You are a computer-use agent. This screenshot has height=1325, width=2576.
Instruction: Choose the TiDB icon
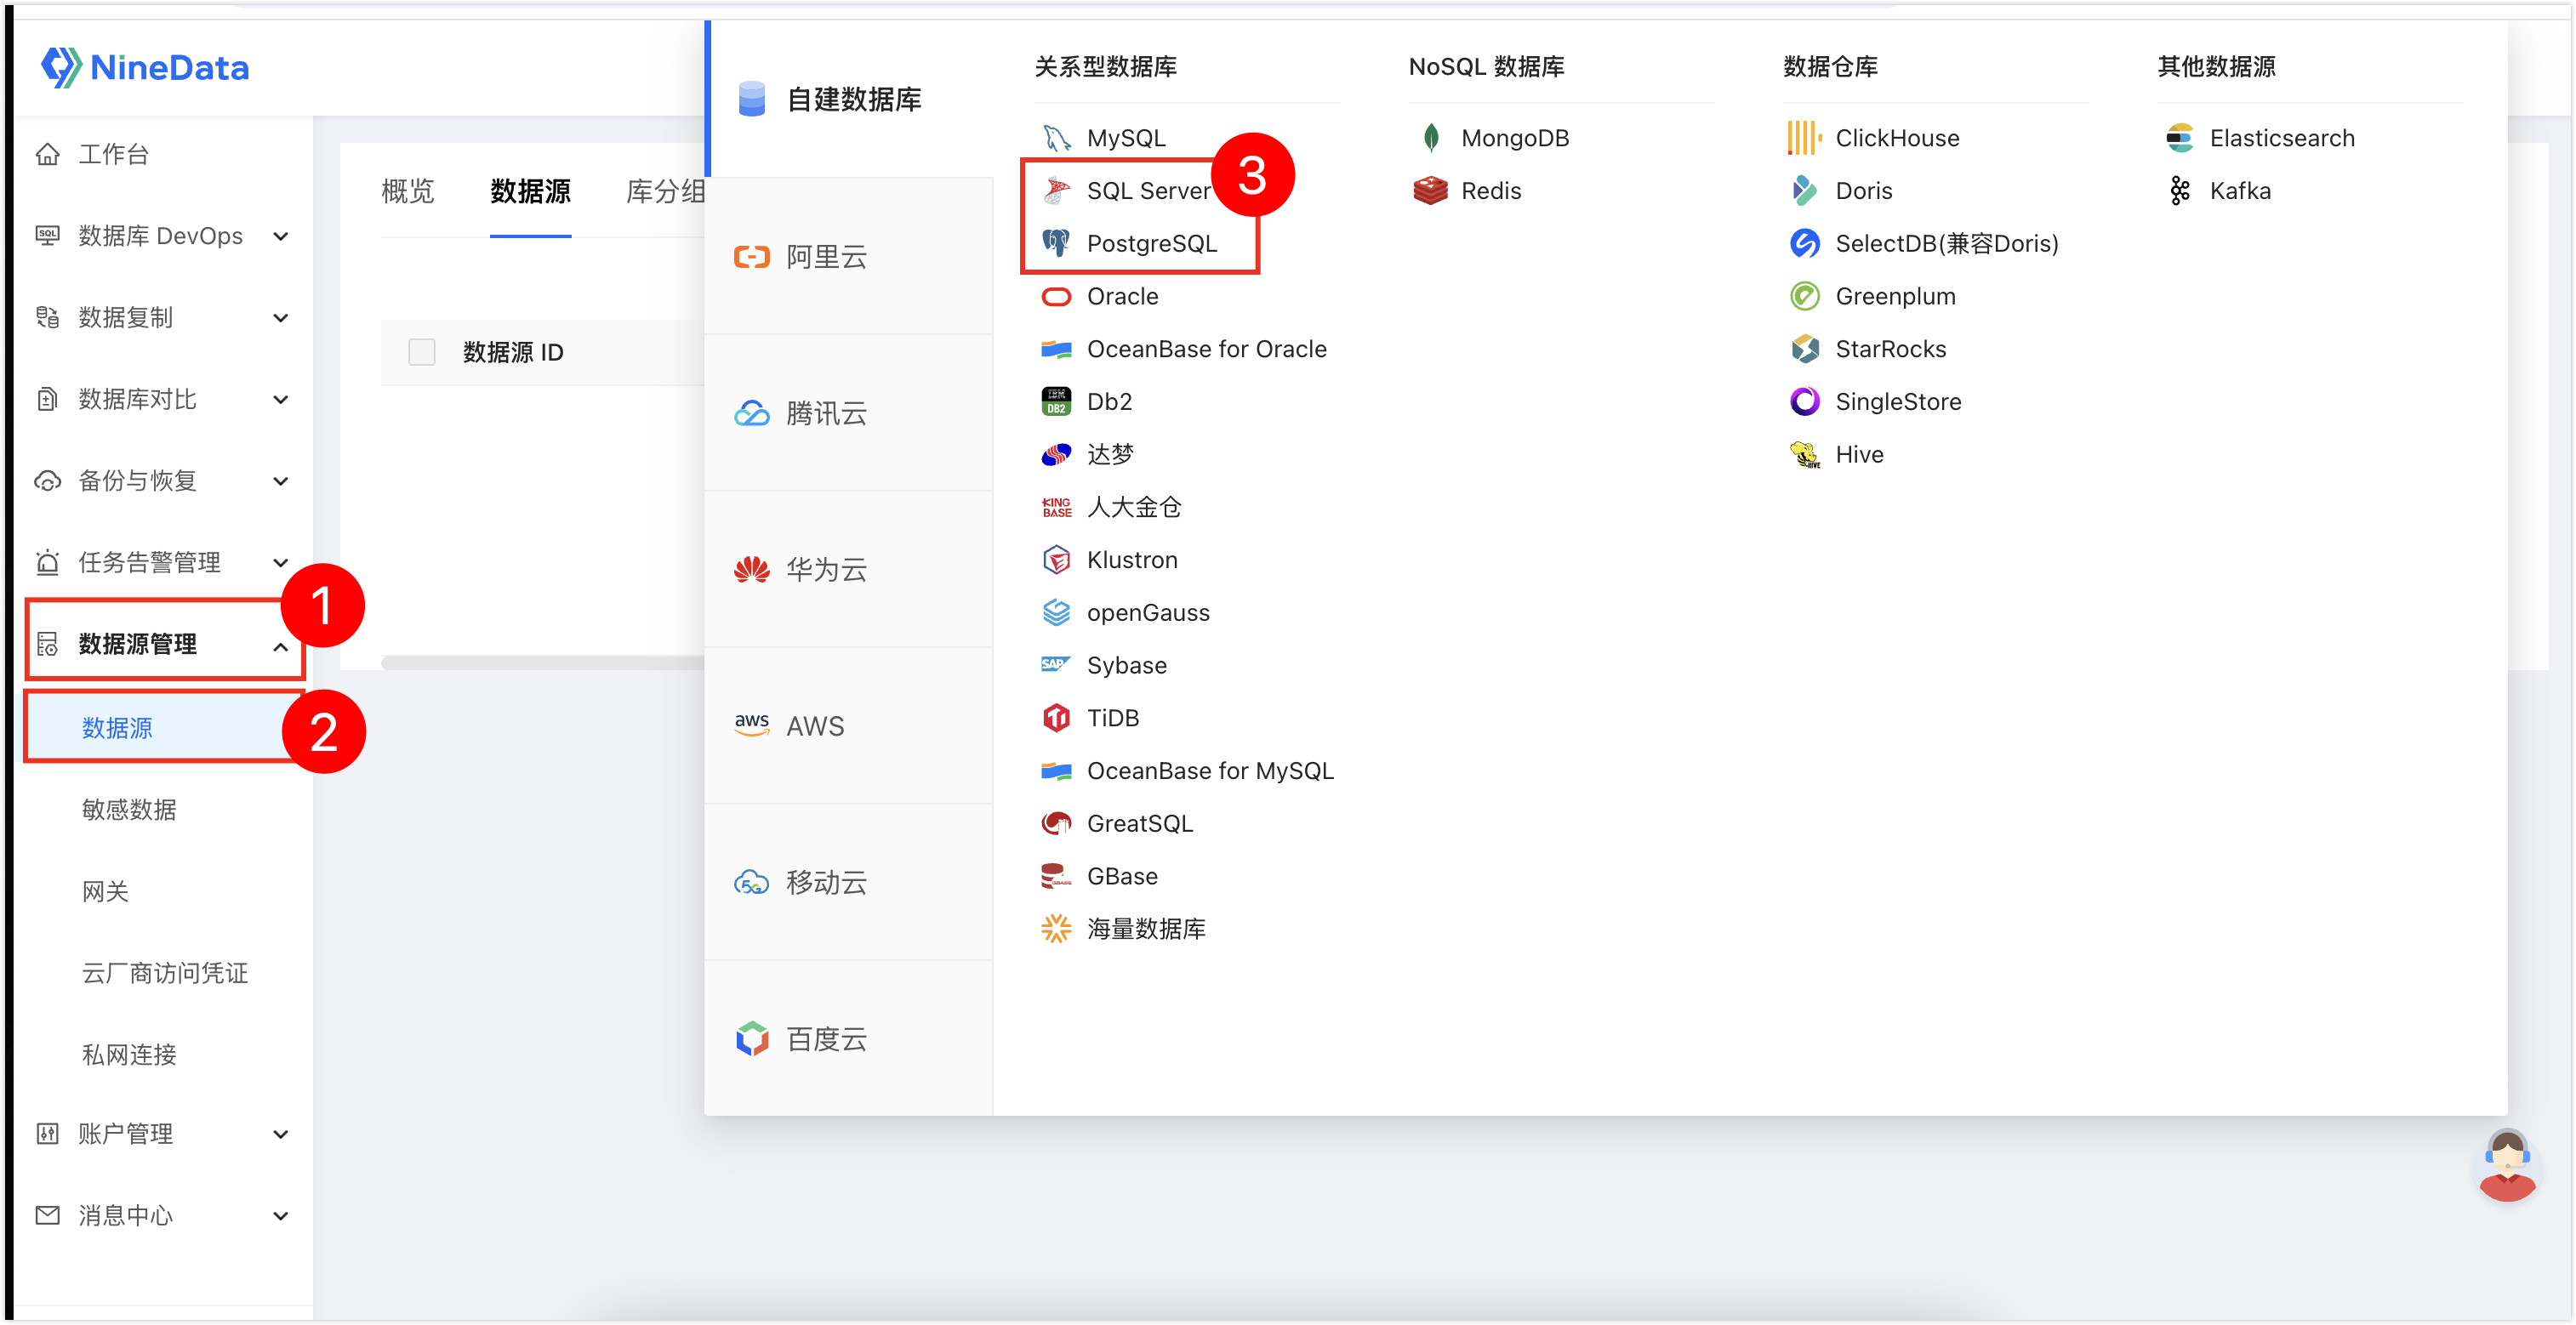click(x=1056, y=718)
